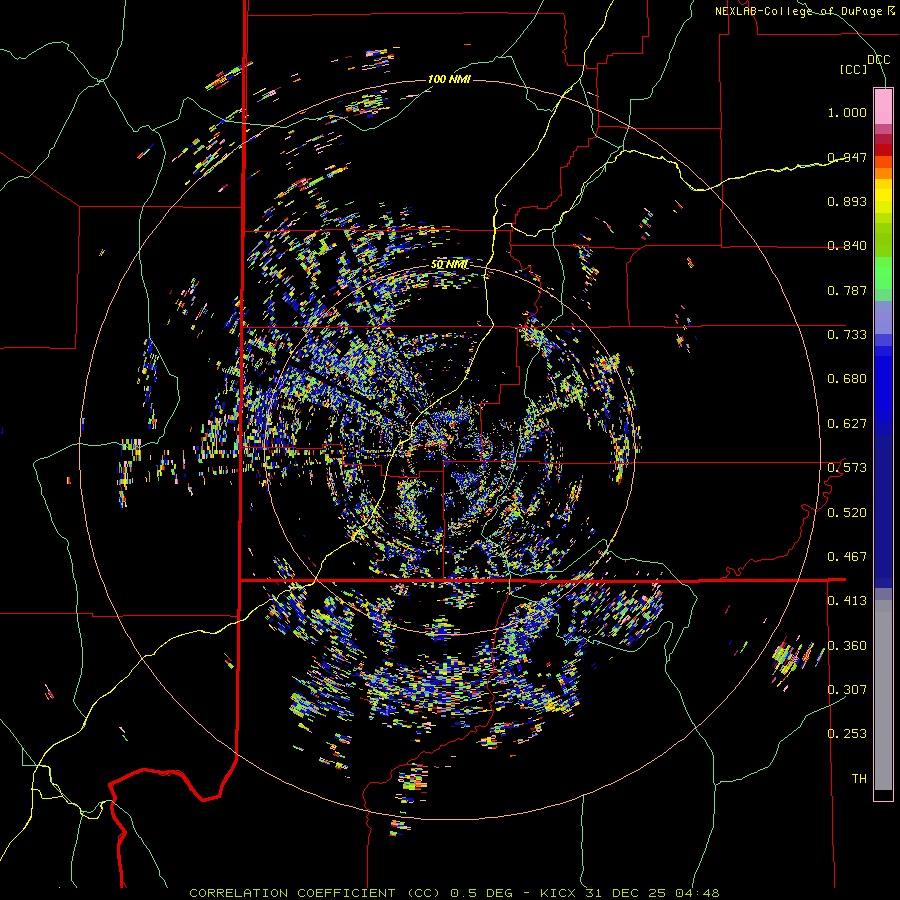This screenshot has width=900, height=900.
Task: Click the 100 NMI range ring label
Action: [449, 79]
